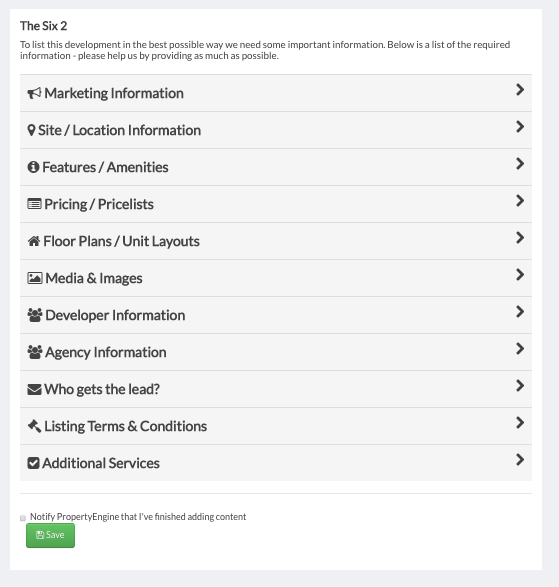Open the Floor Plans / Unit Layouts section
This screenshot has width=559, height=587.
tap(276, 241)
